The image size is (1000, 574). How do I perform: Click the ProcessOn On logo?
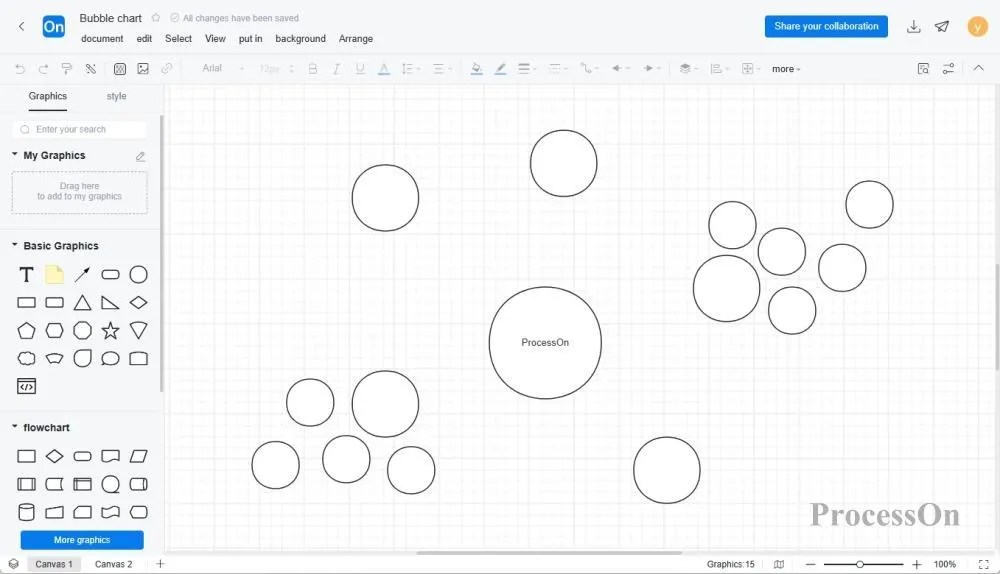click(54, 27)
